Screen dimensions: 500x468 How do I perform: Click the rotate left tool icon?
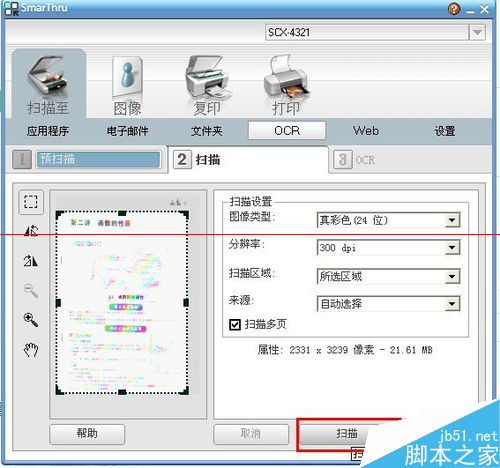pos(31,230)
